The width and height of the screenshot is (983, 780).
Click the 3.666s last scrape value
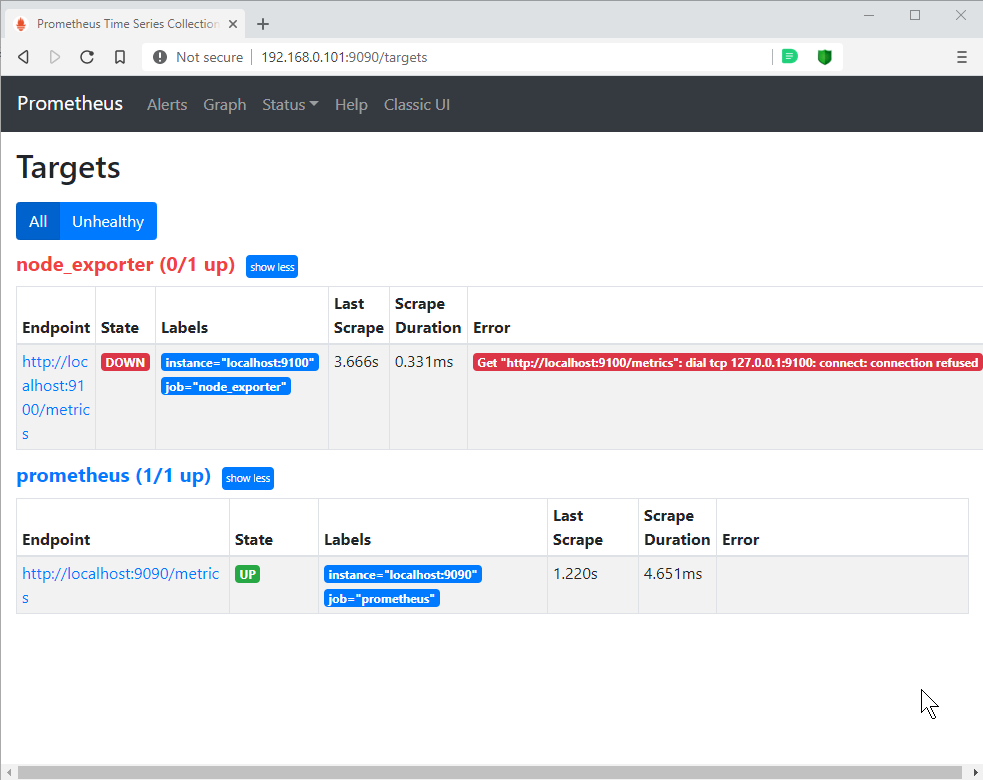point(356,362)
